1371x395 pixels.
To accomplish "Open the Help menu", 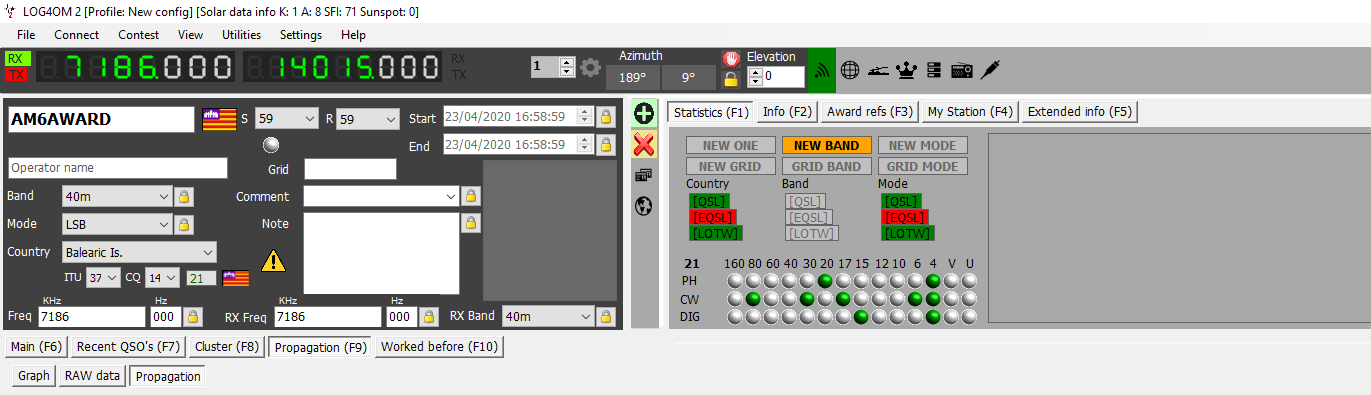I will point(353,34).
